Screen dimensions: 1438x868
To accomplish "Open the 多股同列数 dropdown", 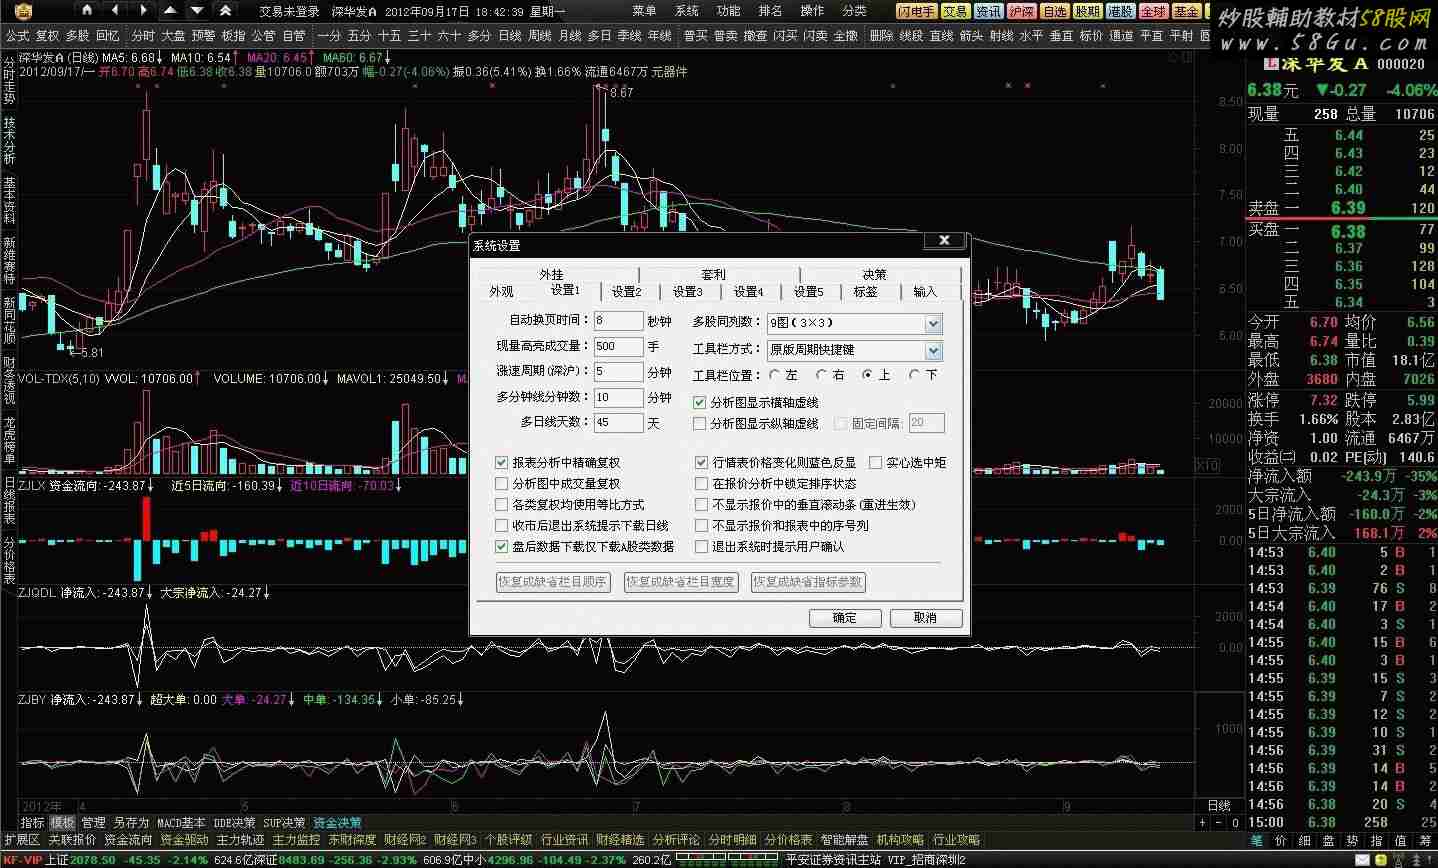I will coord(854,323).
